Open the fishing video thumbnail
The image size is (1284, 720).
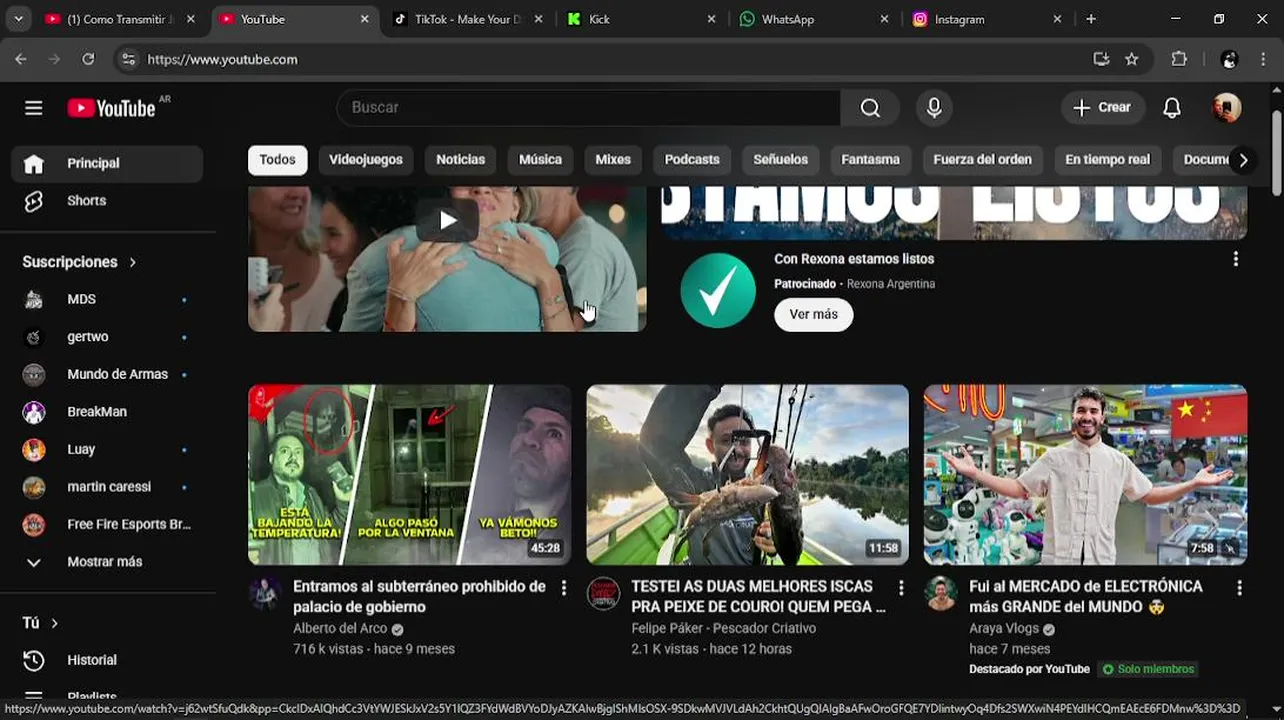(x=747, y=475)
